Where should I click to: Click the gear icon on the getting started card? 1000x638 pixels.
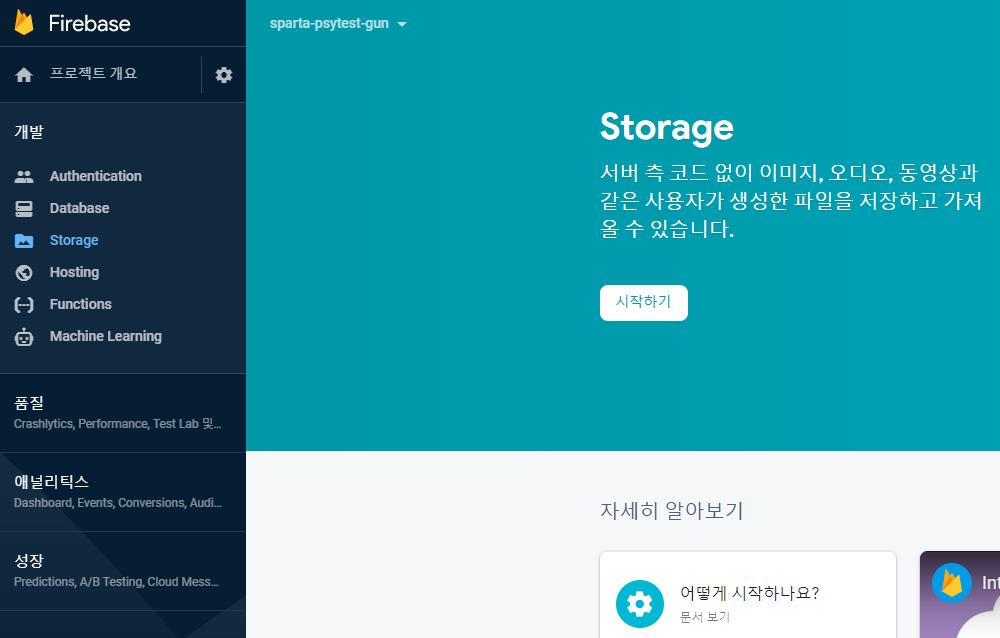(640, 604)
